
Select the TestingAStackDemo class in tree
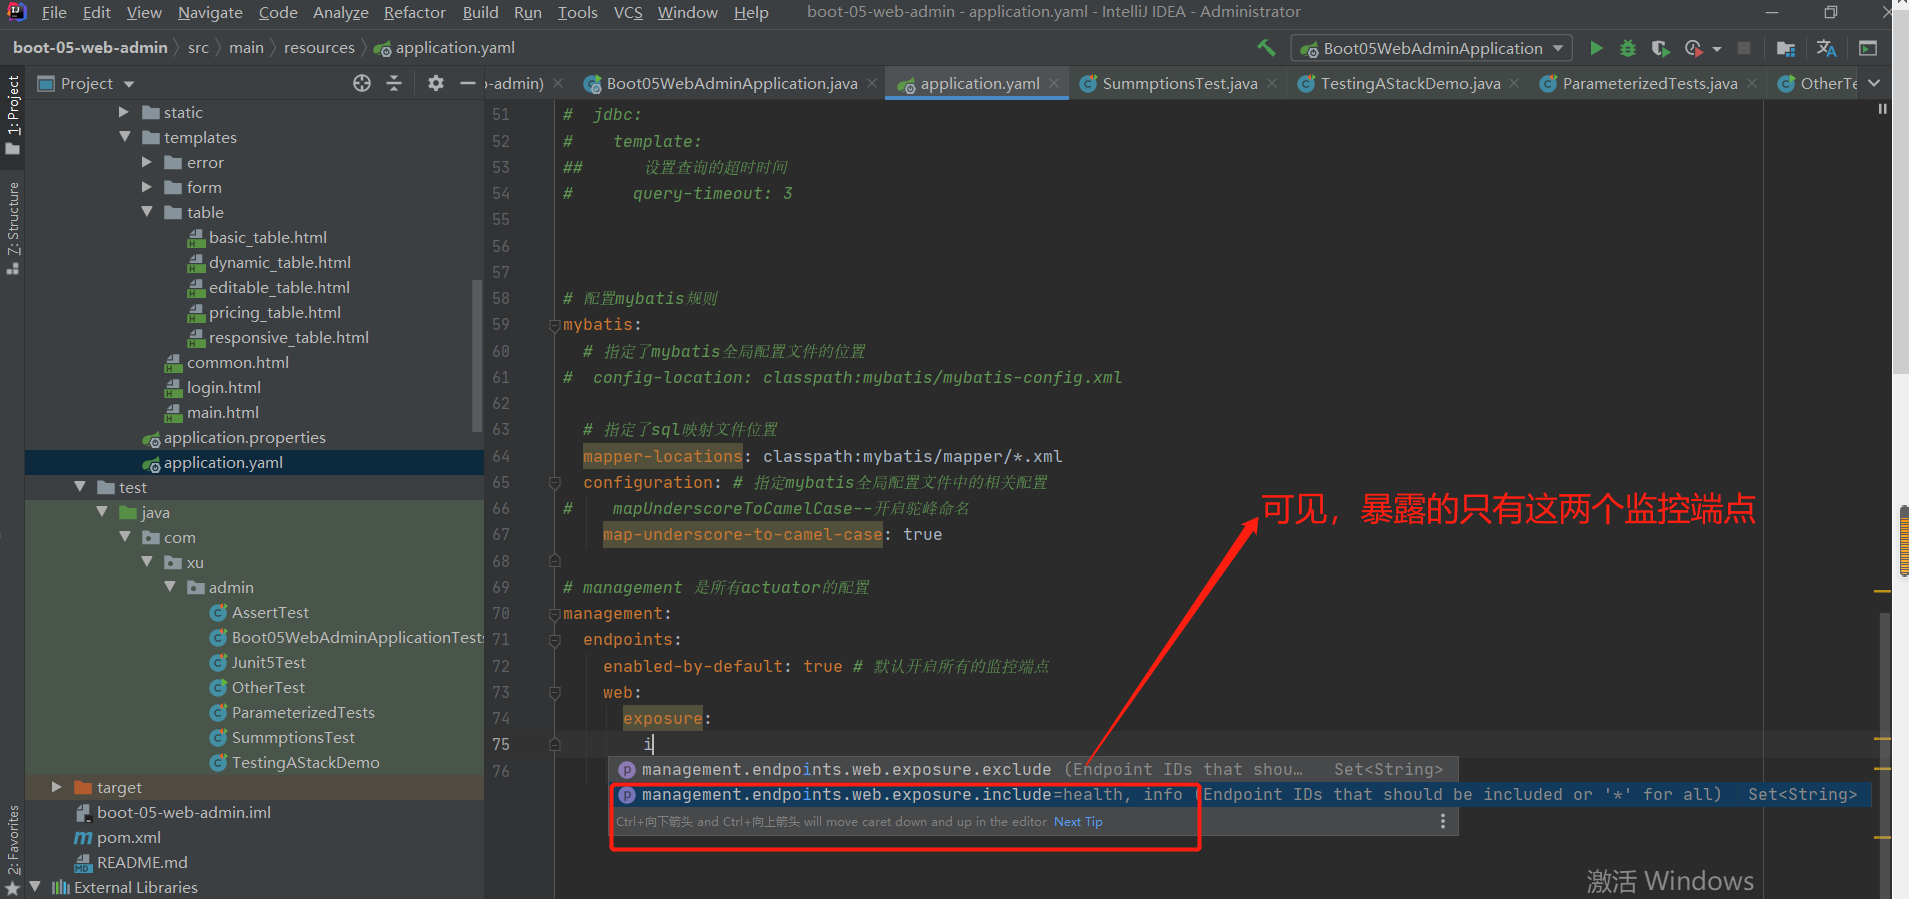pos(305,762)
